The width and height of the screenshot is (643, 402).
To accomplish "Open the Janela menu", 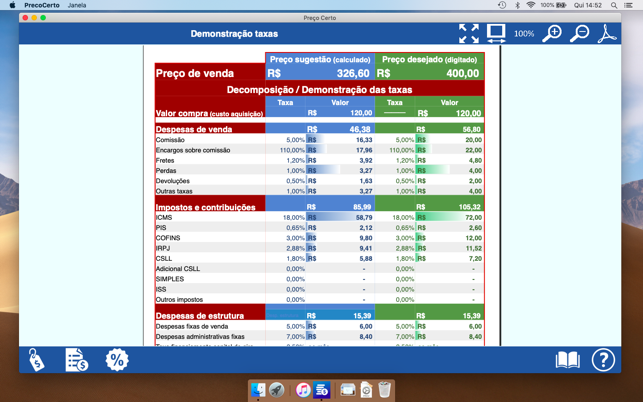I will tap(77, 5).
